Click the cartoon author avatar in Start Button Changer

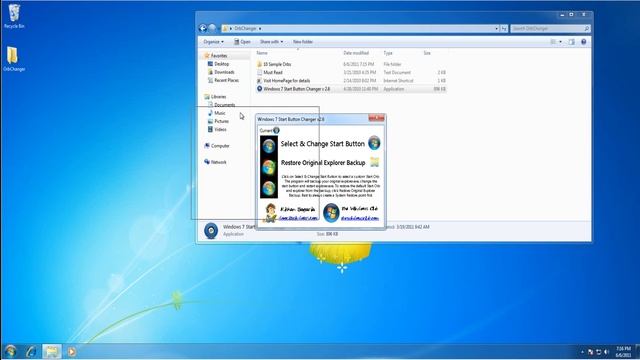point(270,213)
